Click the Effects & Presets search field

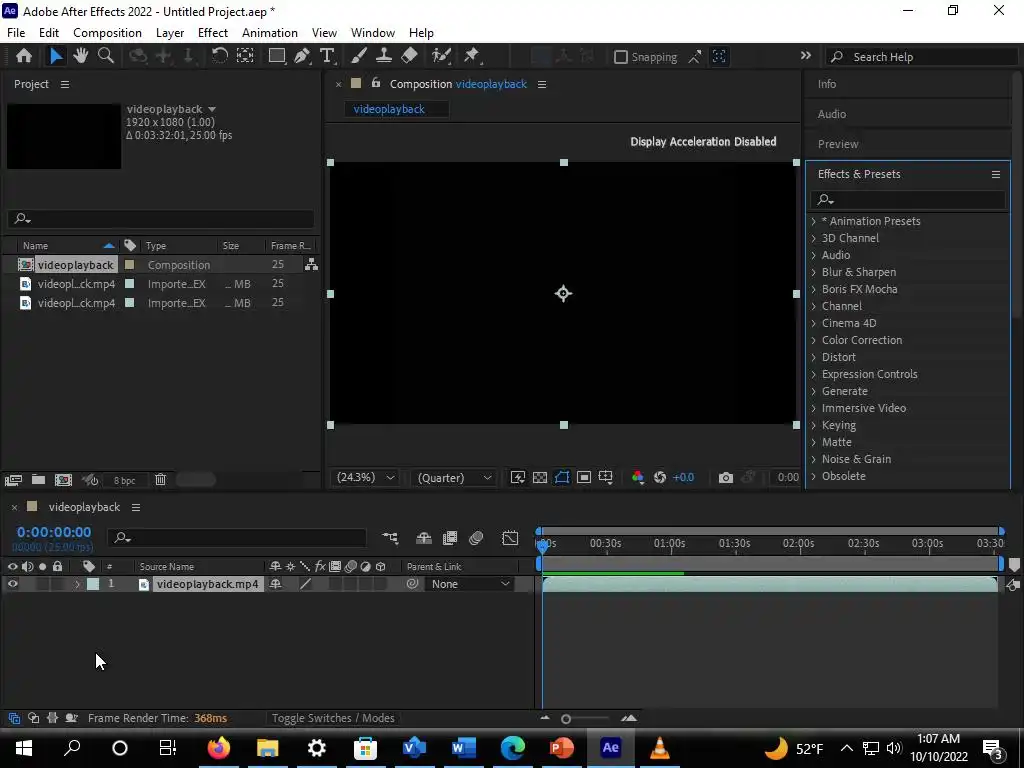coord(908,200)
